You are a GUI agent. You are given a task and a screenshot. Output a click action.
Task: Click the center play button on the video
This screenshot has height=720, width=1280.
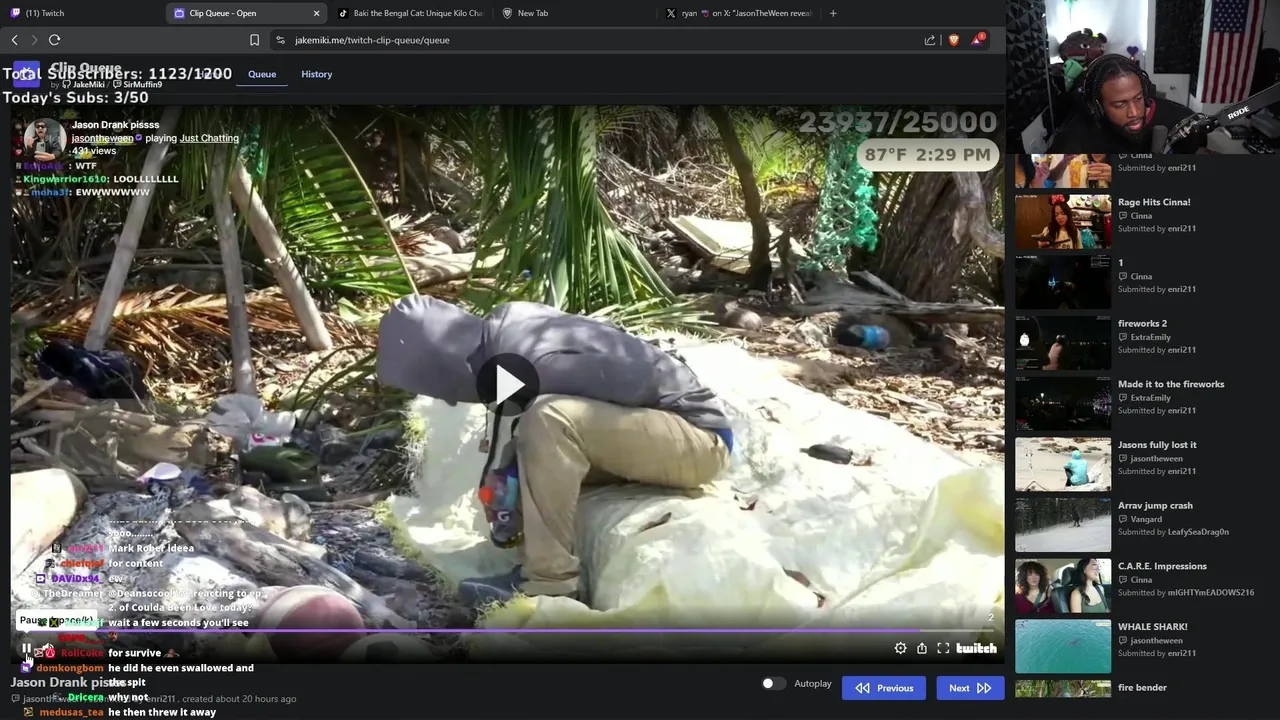[507, 384]
